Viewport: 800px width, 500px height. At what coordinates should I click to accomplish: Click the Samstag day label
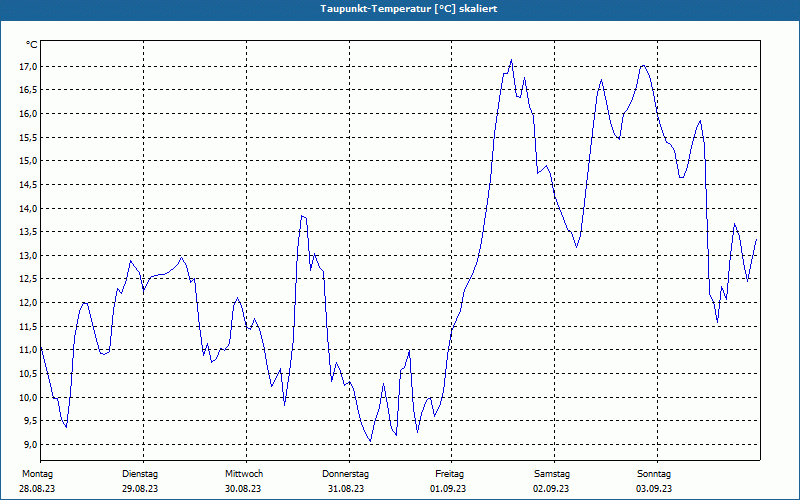point(552,474)
